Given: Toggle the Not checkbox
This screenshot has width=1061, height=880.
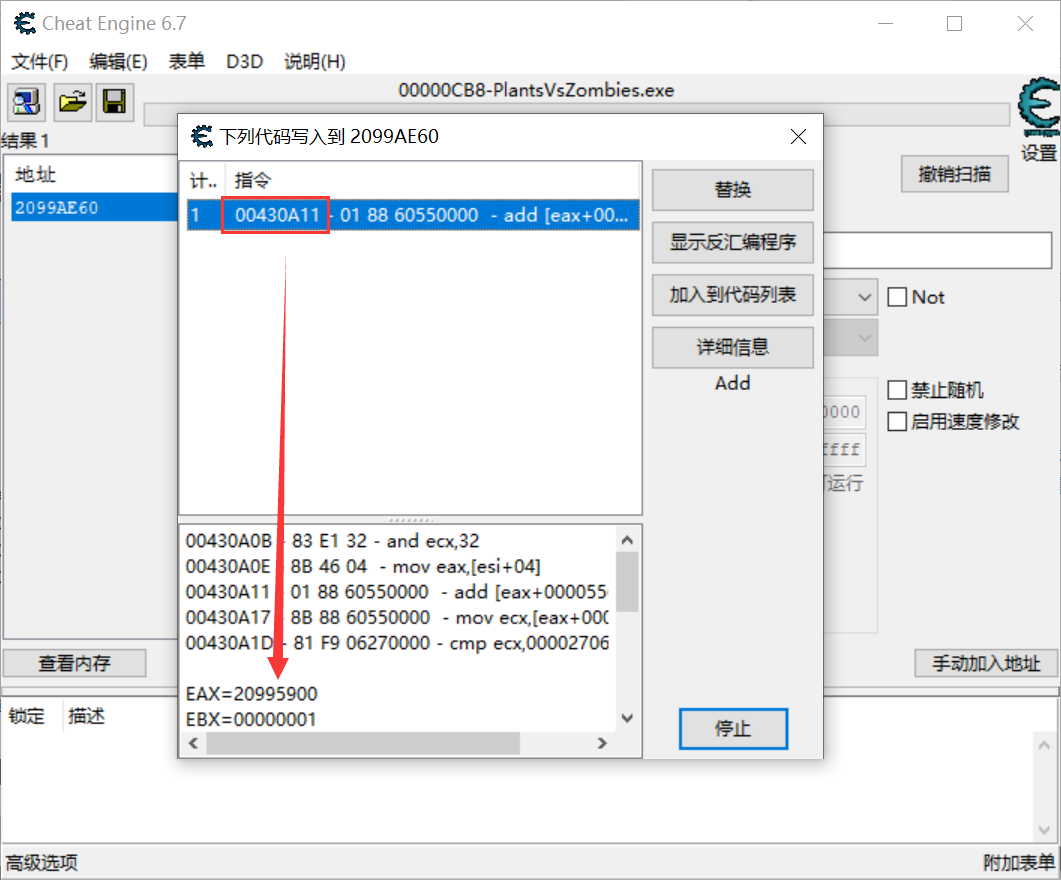Looking at the screenshot, I should click(897, 297).
